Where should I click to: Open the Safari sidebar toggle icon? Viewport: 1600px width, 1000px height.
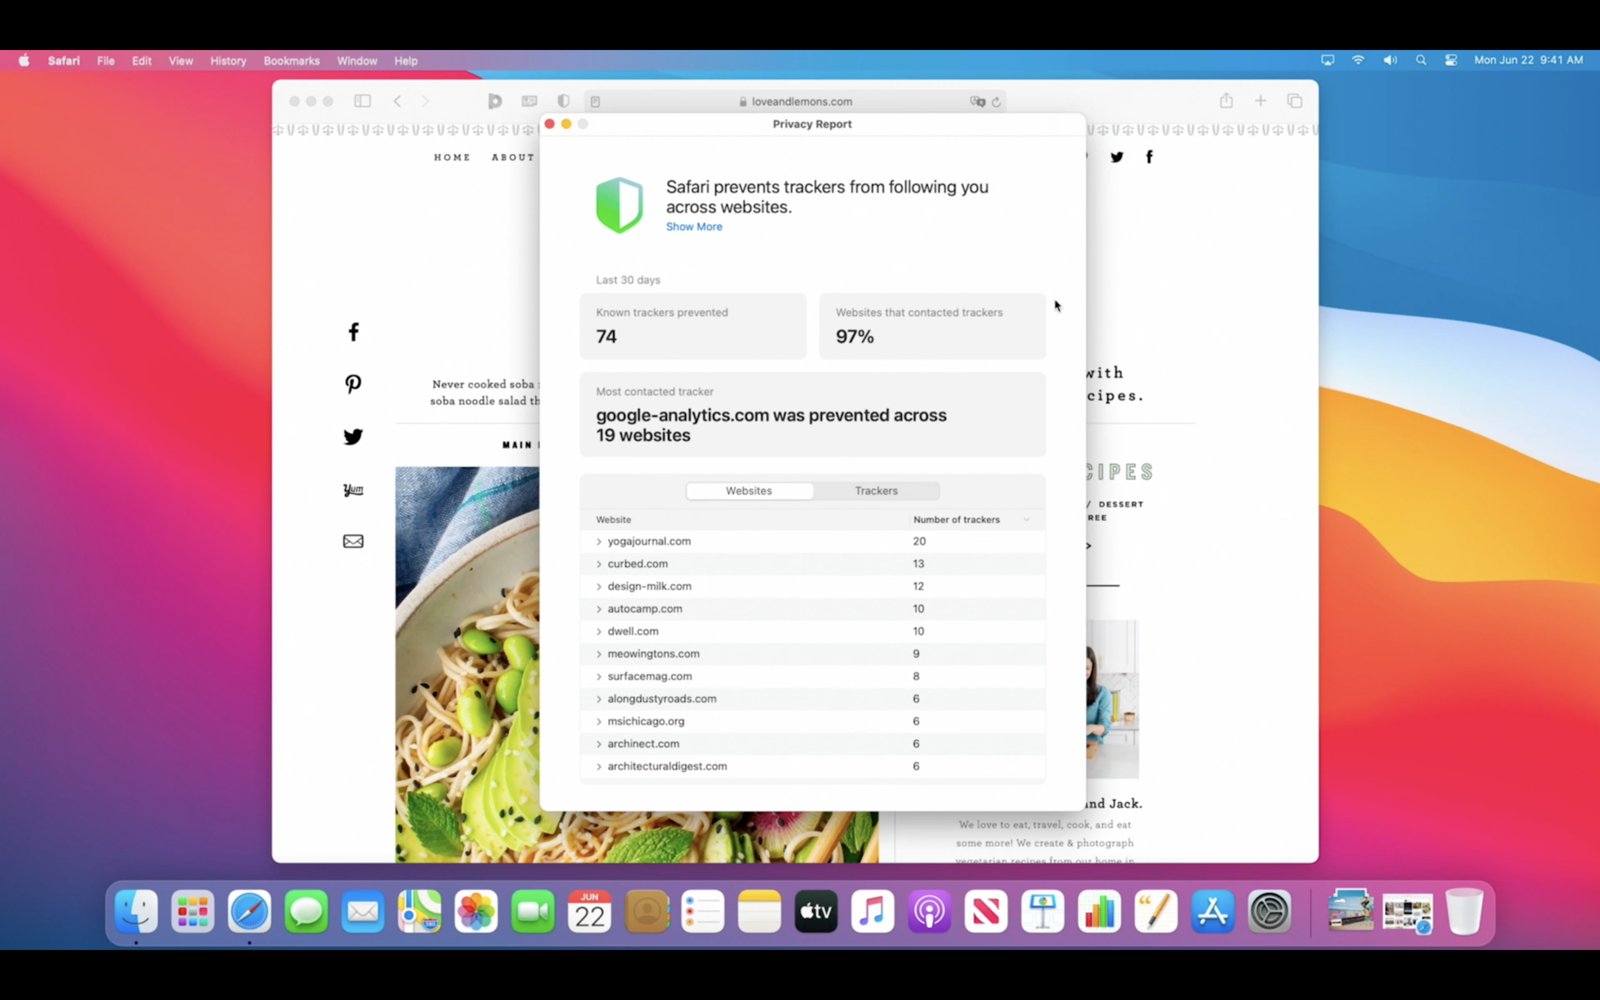click(x=362, y=101)
